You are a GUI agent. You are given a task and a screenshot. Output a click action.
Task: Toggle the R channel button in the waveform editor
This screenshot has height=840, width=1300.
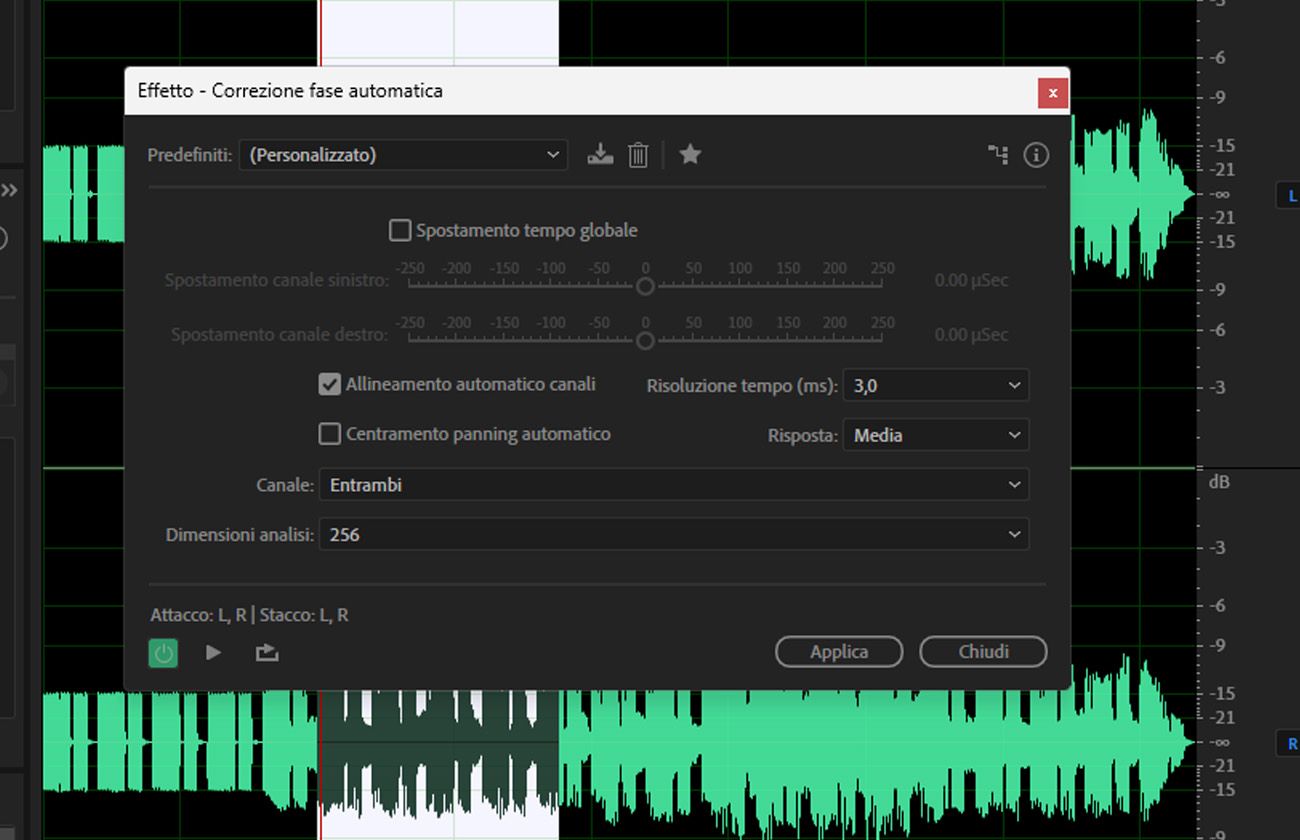tap(1289, 743)
